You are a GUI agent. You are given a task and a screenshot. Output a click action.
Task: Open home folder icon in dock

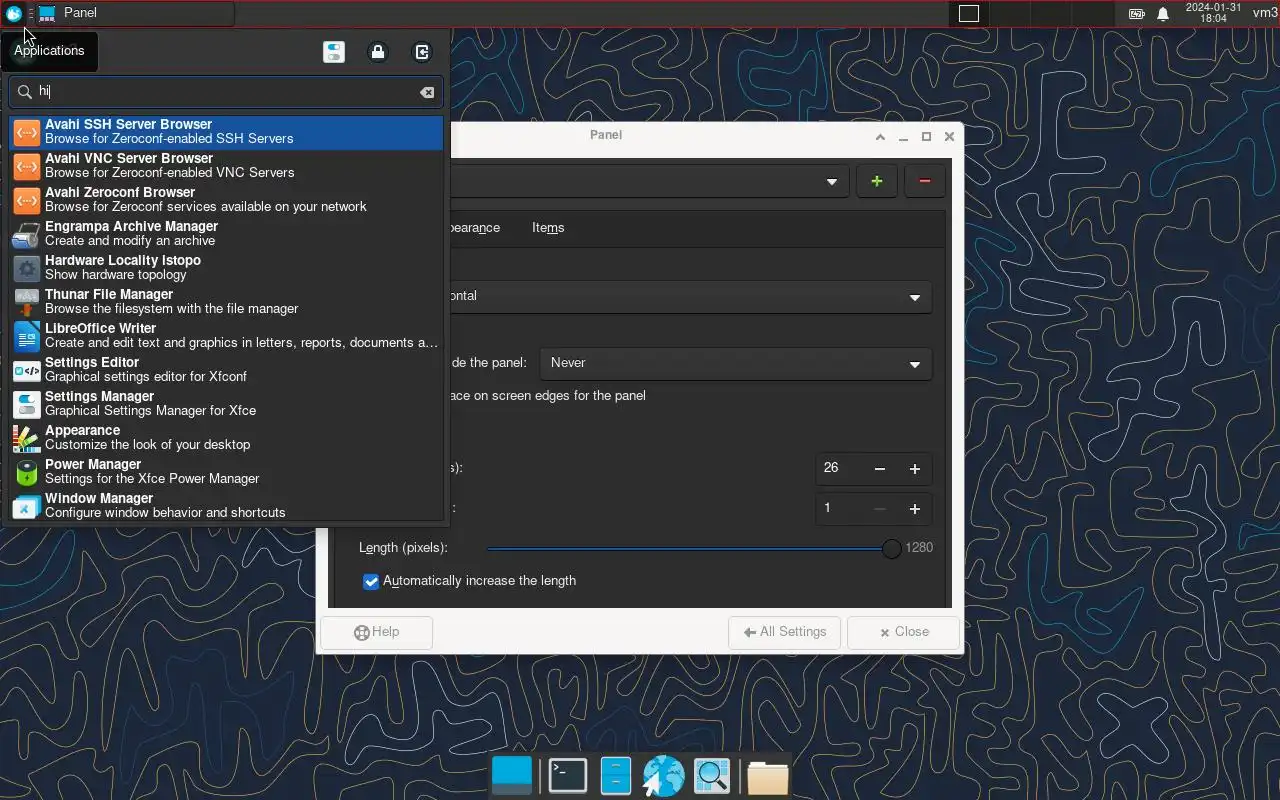coord(767,776)
